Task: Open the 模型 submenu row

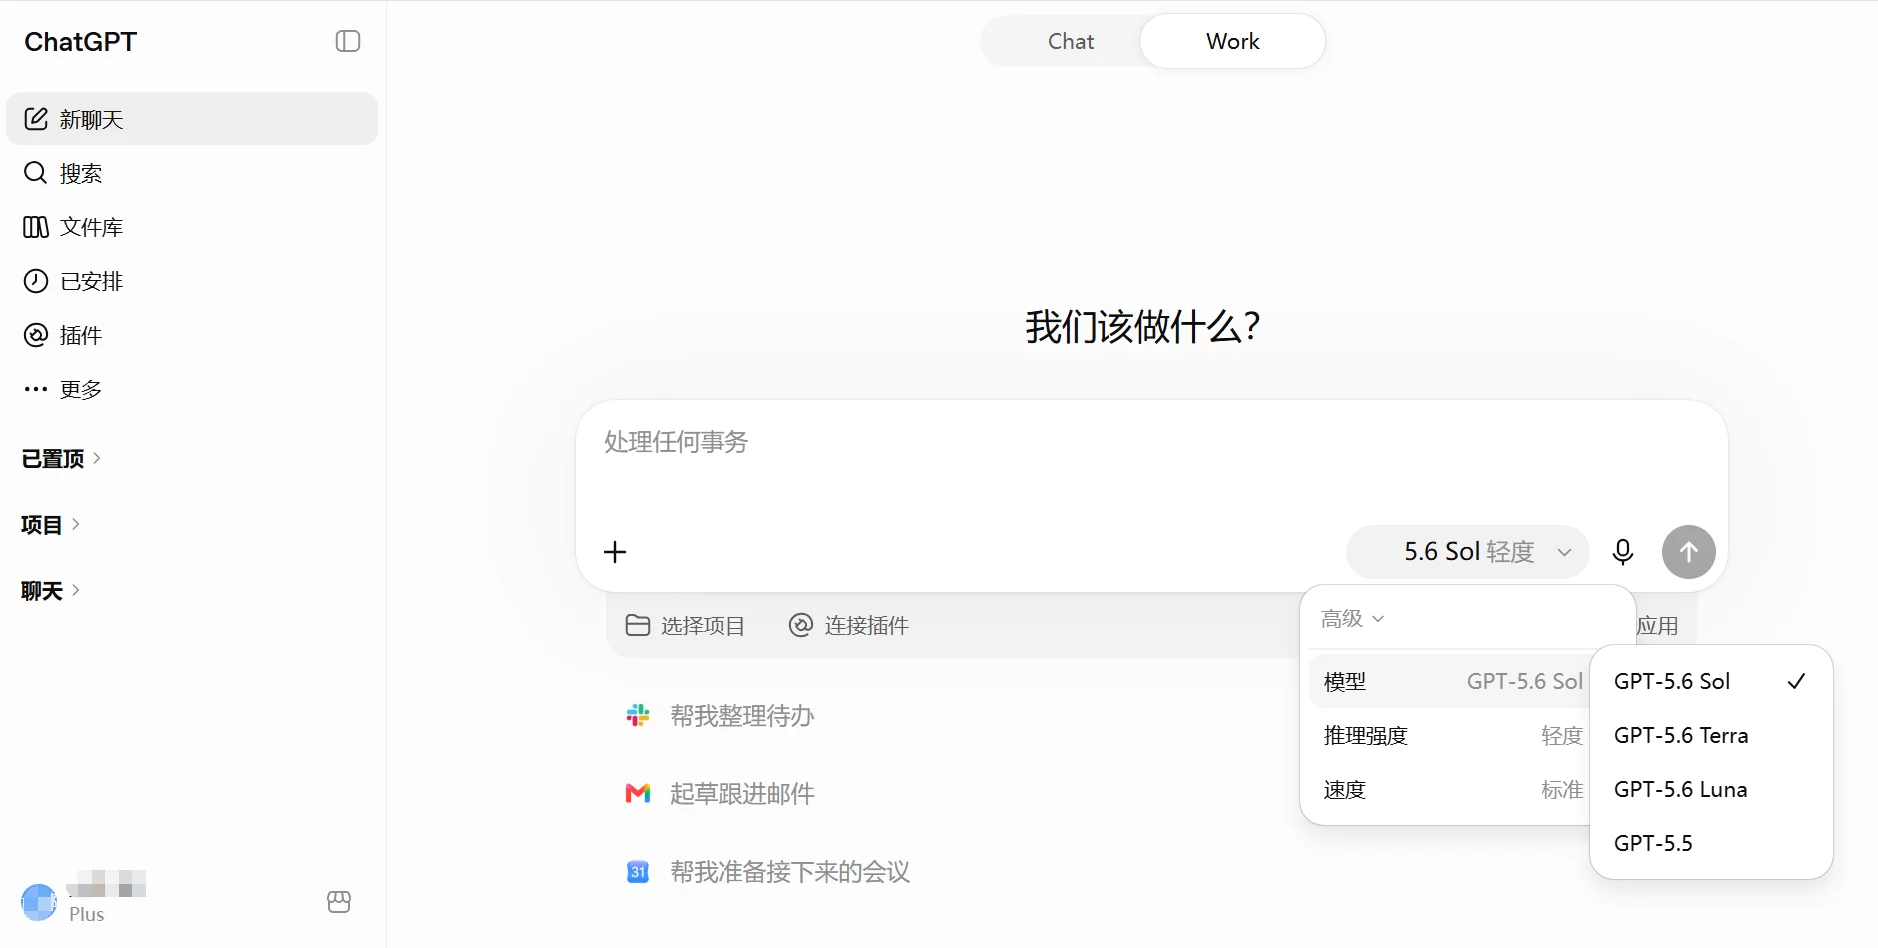Action: coord(1452,681)
